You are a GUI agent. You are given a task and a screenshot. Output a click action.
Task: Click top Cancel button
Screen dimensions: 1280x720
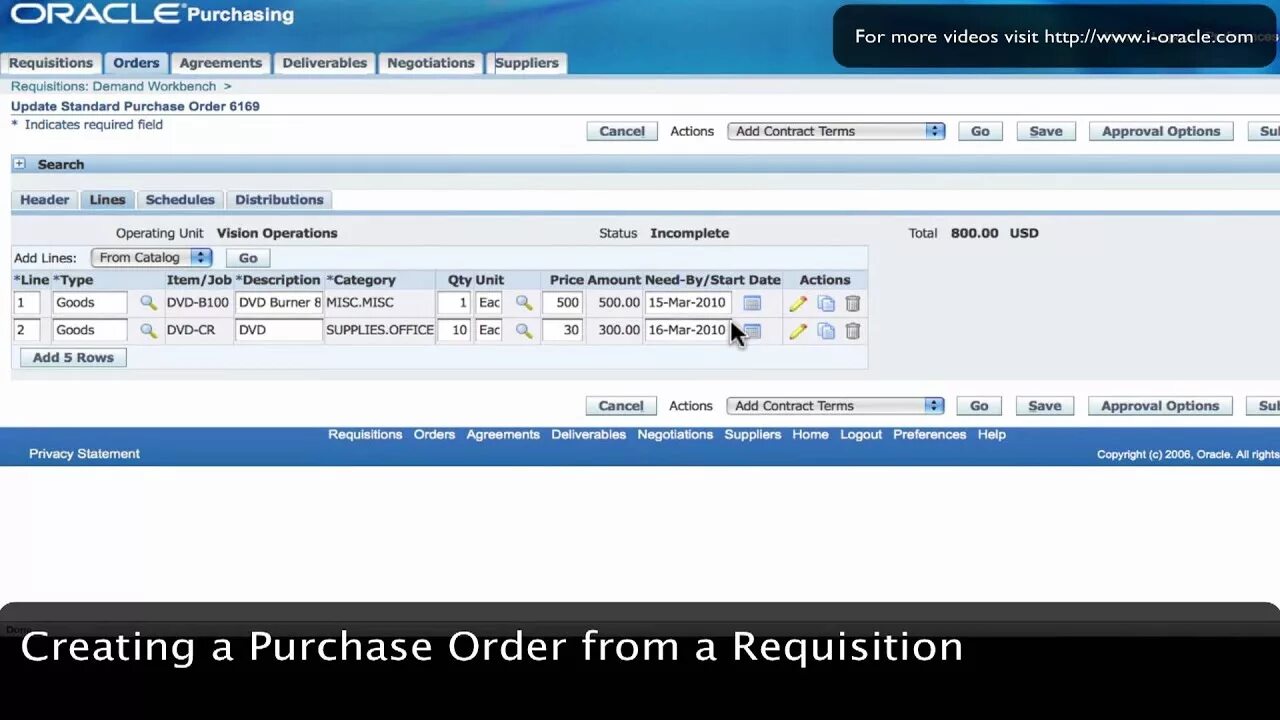[x=622, y=132]
